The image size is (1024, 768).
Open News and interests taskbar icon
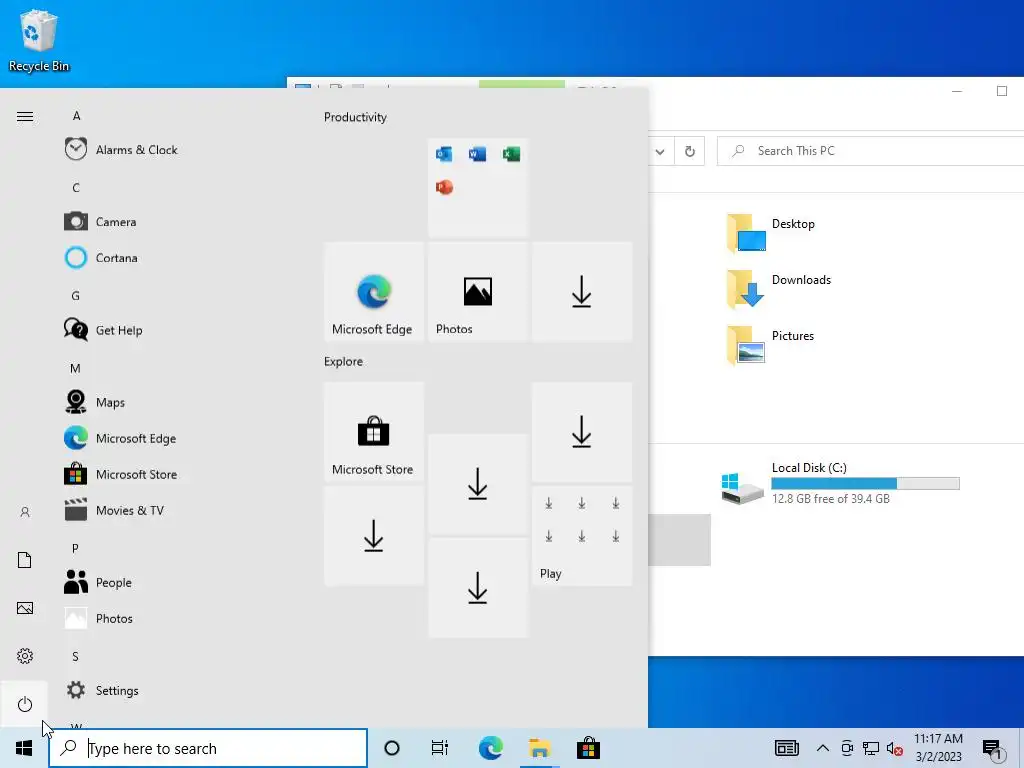[x=787, y=748]
